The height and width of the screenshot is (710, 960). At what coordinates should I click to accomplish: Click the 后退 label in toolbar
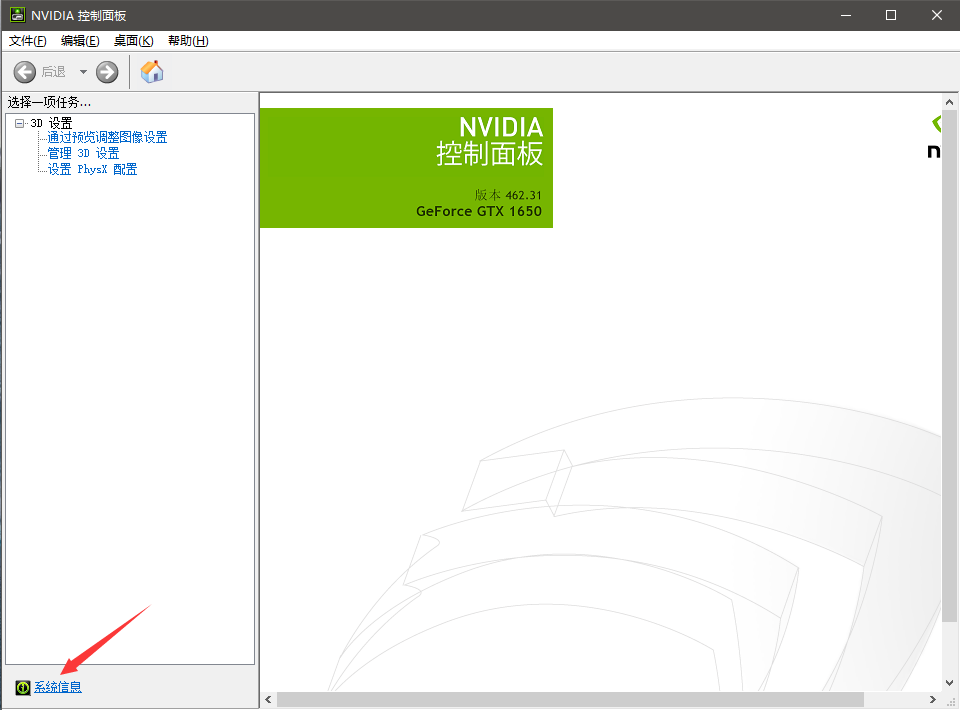click(53, 72)
